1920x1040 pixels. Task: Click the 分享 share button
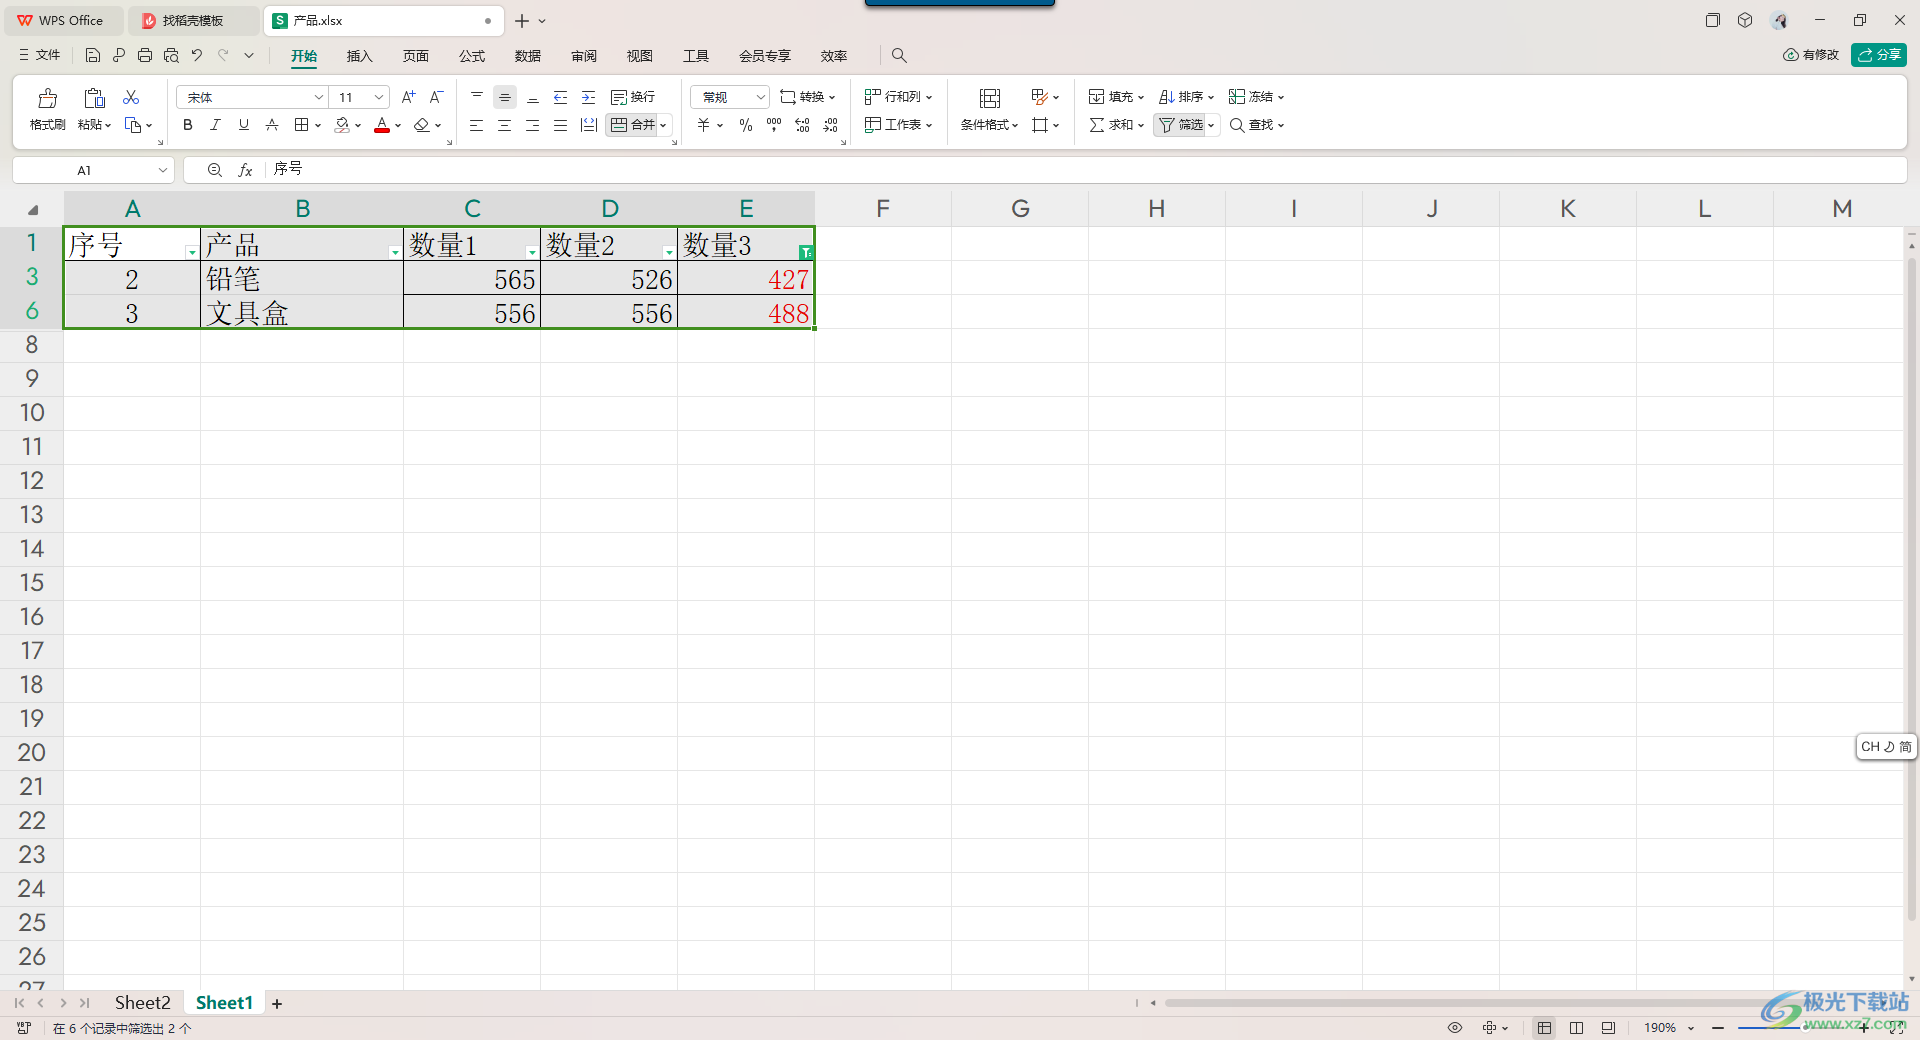pyautogui.click(x=1879, y=55)
